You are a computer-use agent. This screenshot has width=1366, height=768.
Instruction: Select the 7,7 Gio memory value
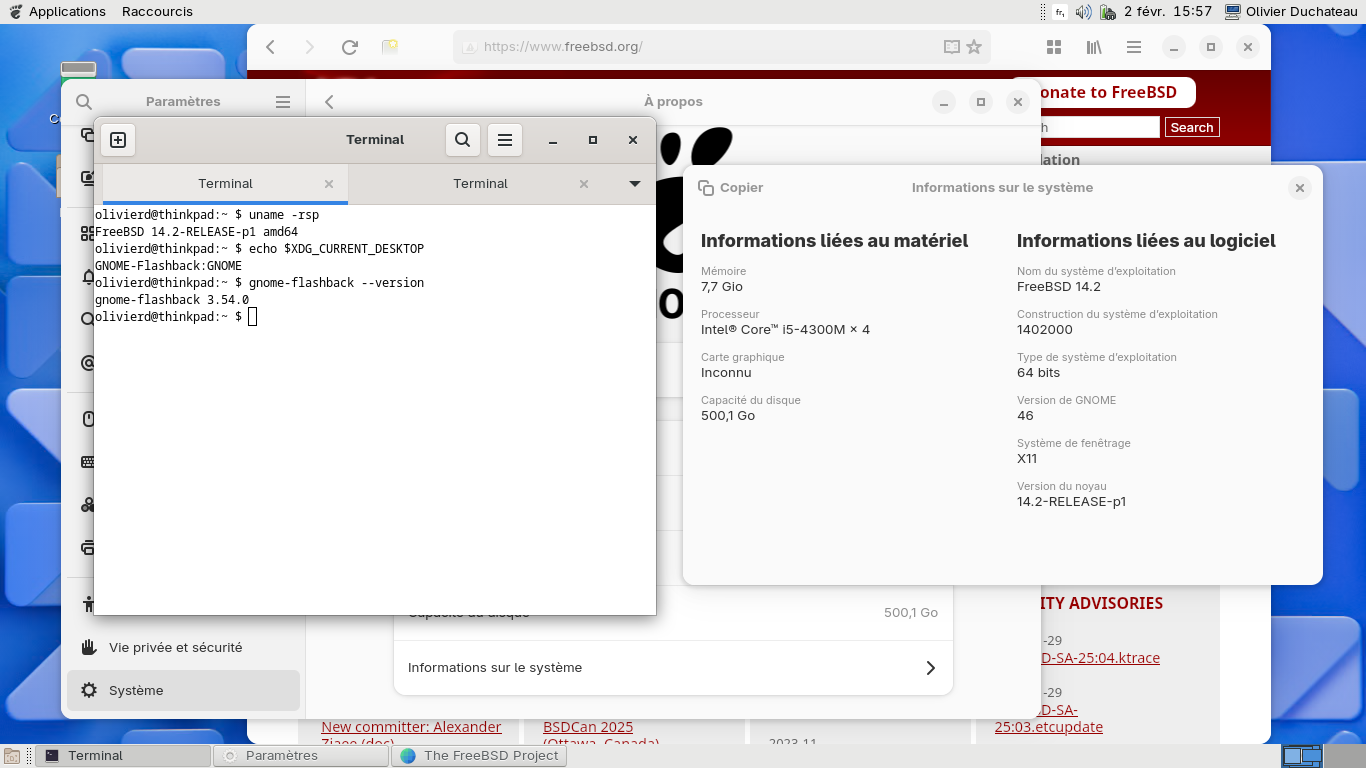(722, 287)
